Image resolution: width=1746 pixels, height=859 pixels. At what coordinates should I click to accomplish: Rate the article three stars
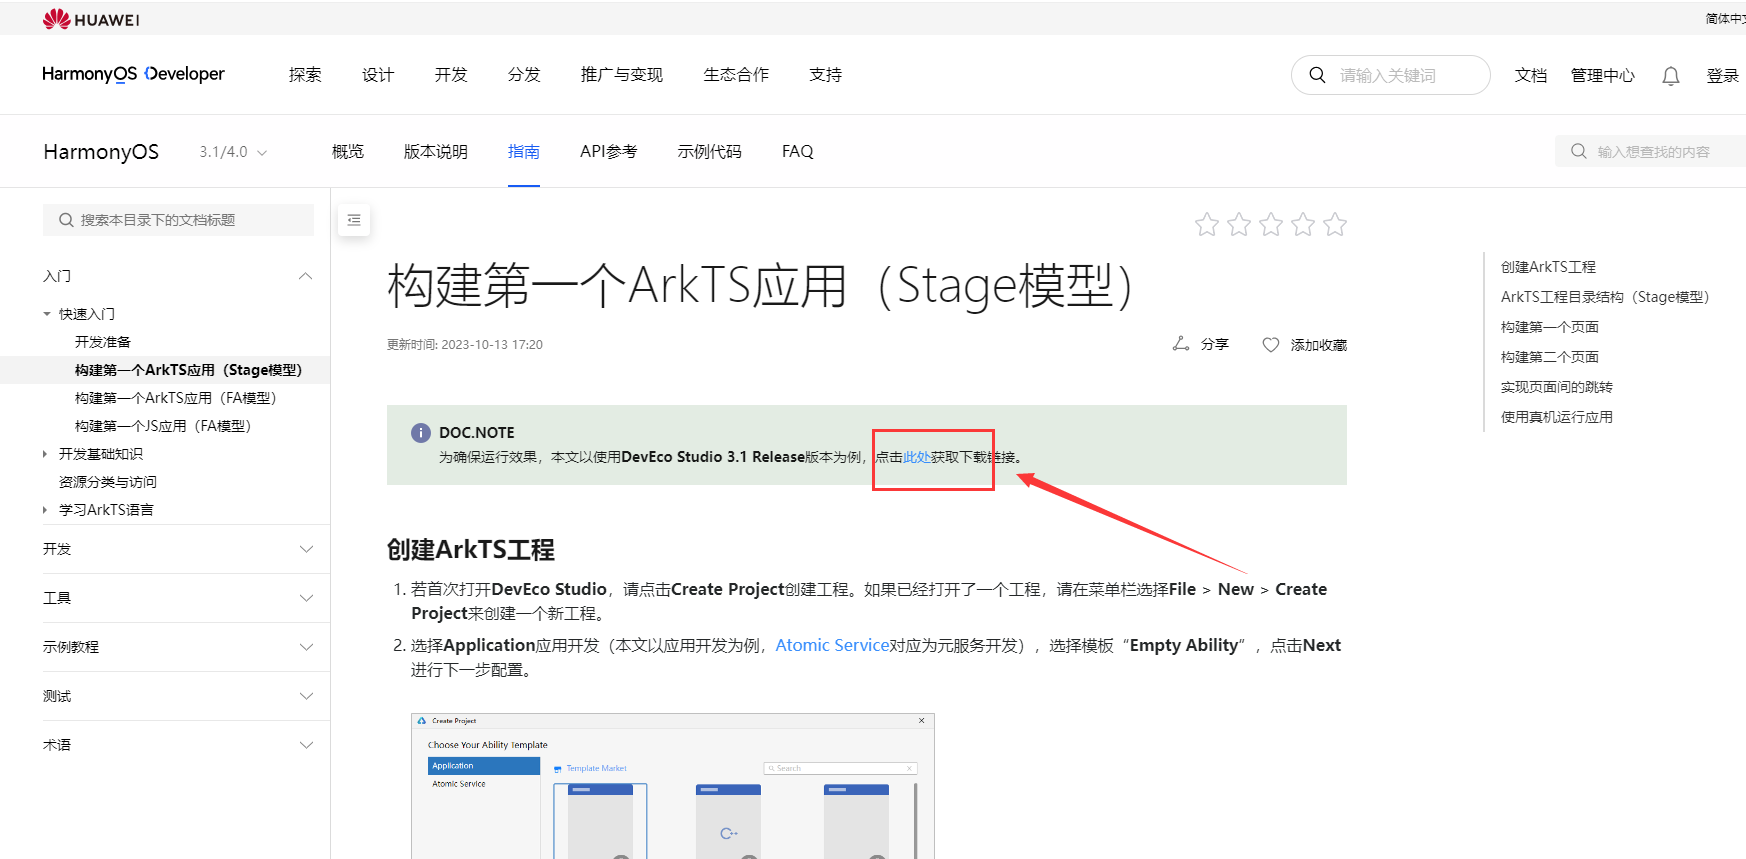click(x=1271, y=224)
